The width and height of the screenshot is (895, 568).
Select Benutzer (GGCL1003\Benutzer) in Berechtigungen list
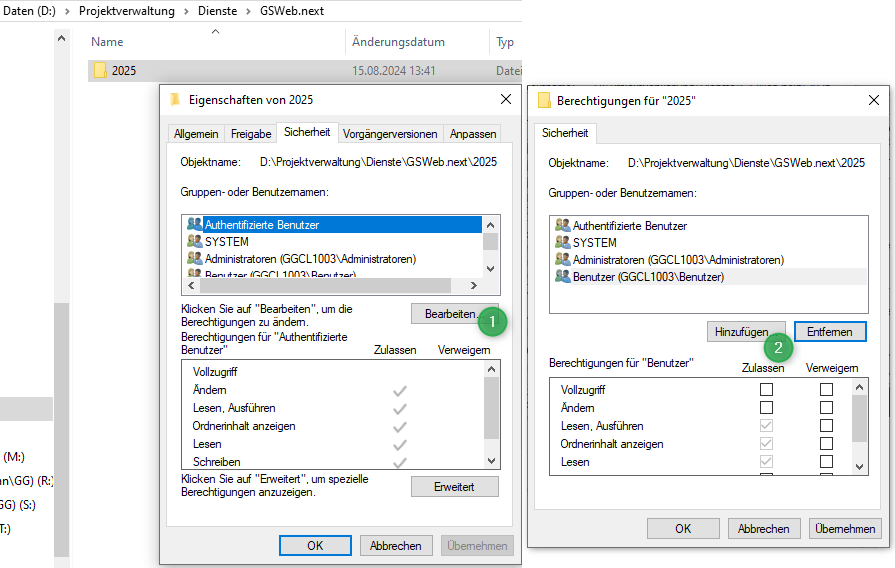tap(709, 276)
